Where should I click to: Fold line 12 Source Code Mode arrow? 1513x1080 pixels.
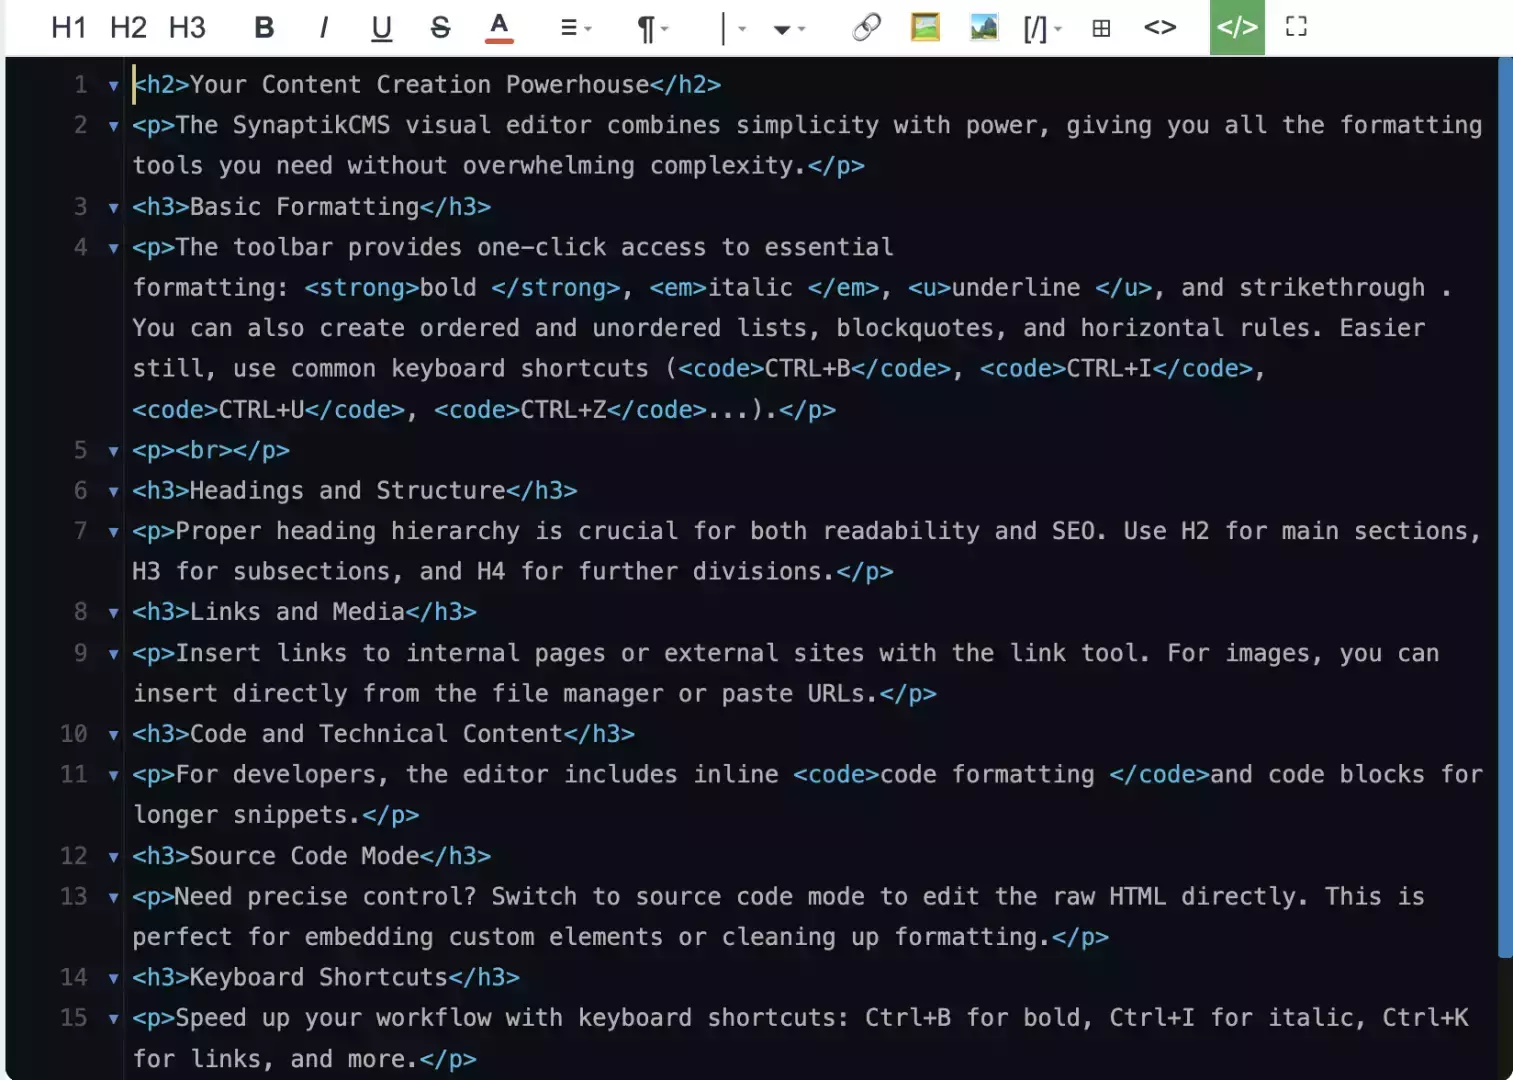113,857
